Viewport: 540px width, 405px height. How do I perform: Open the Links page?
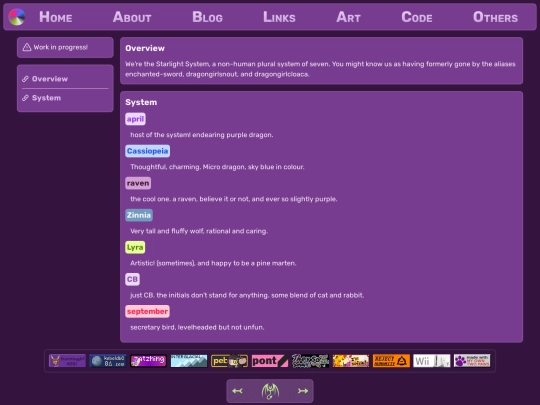click(279, 17)
